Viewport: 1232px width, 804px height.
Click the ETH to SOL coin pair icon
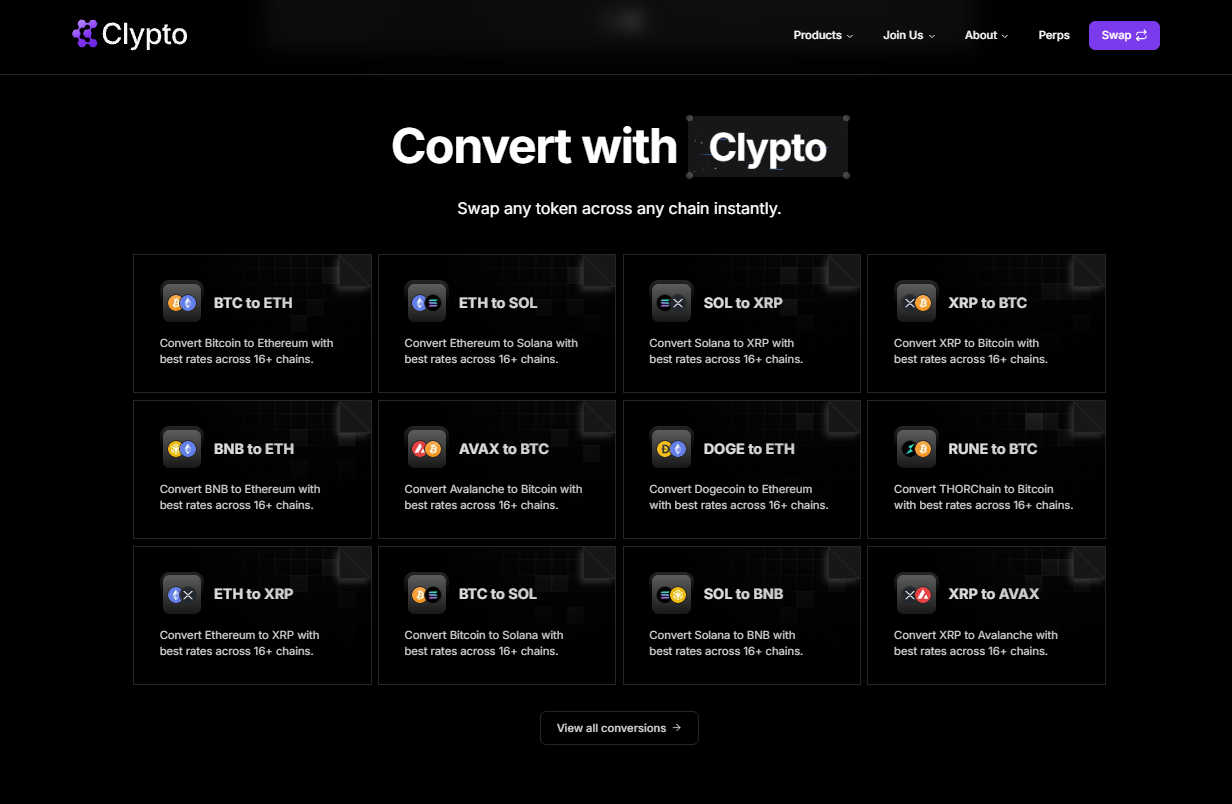click(x=427, y=303)
